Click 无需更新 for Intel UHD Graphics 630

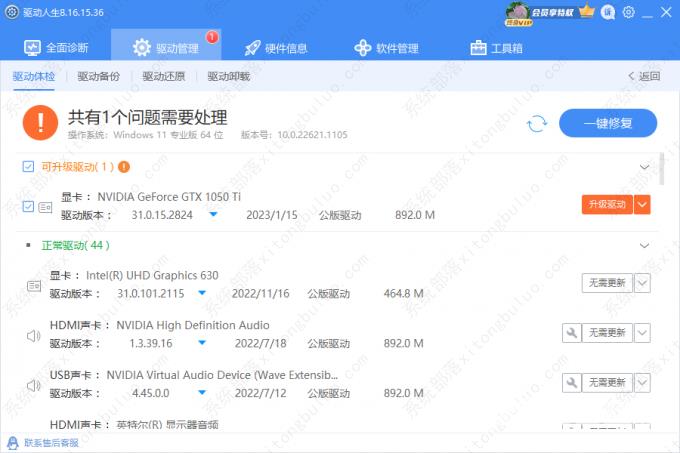(x=607, y=283)
